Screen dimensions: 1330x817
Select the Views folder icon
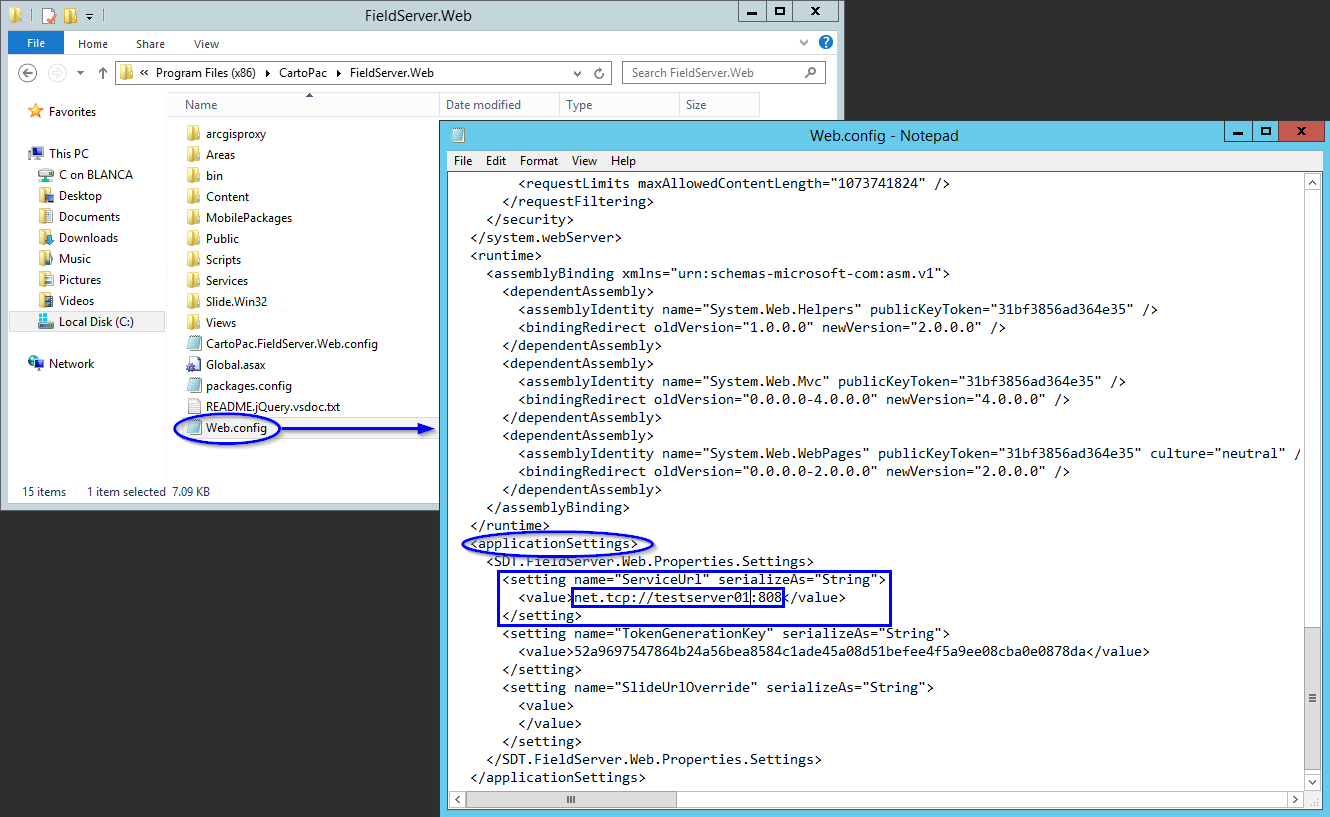point(194,323)
